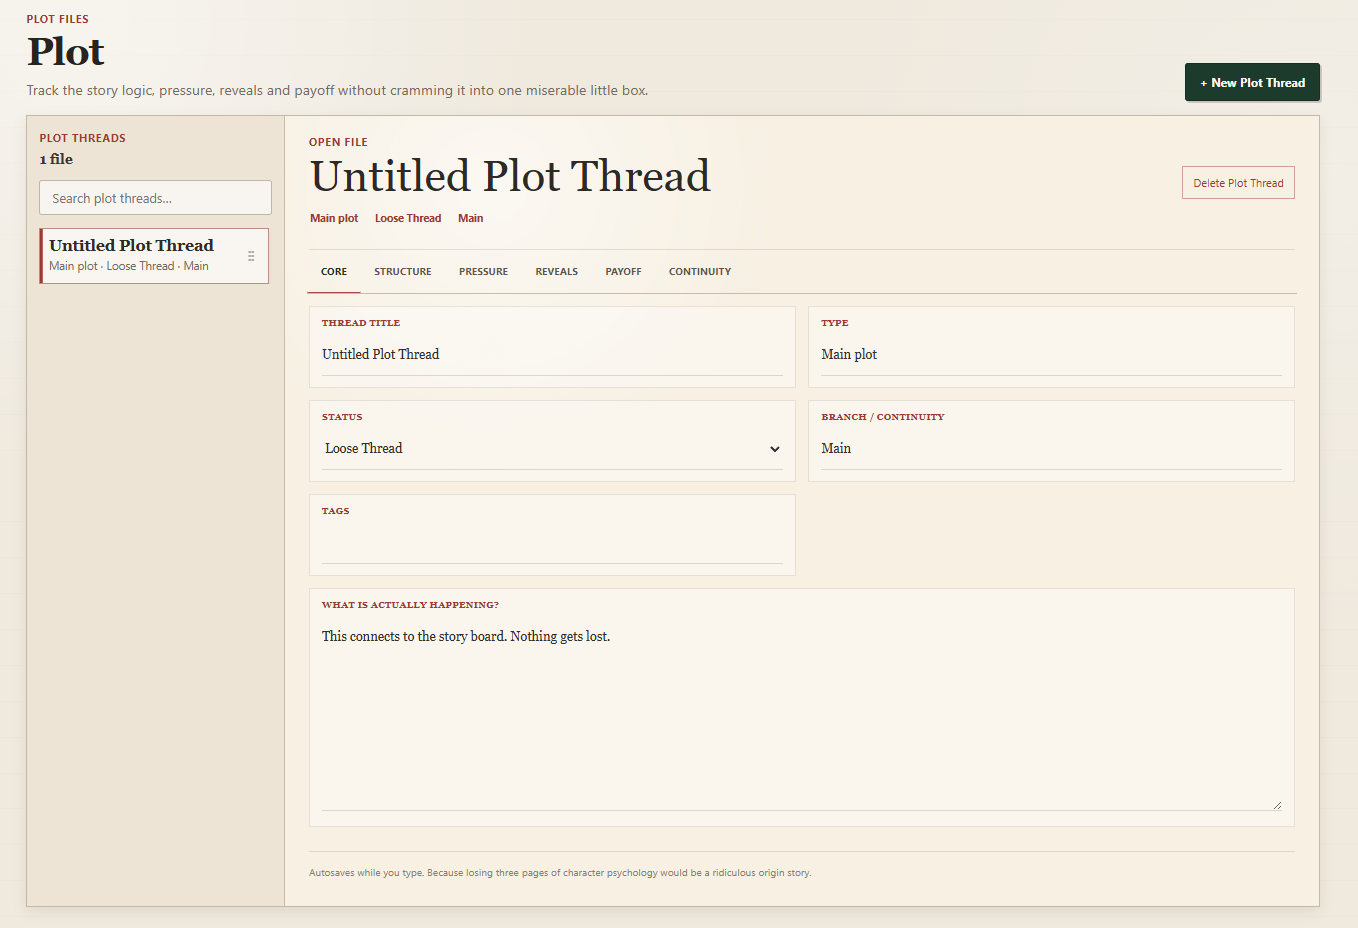Focus the Search plot threads field

tap(155, 198)
